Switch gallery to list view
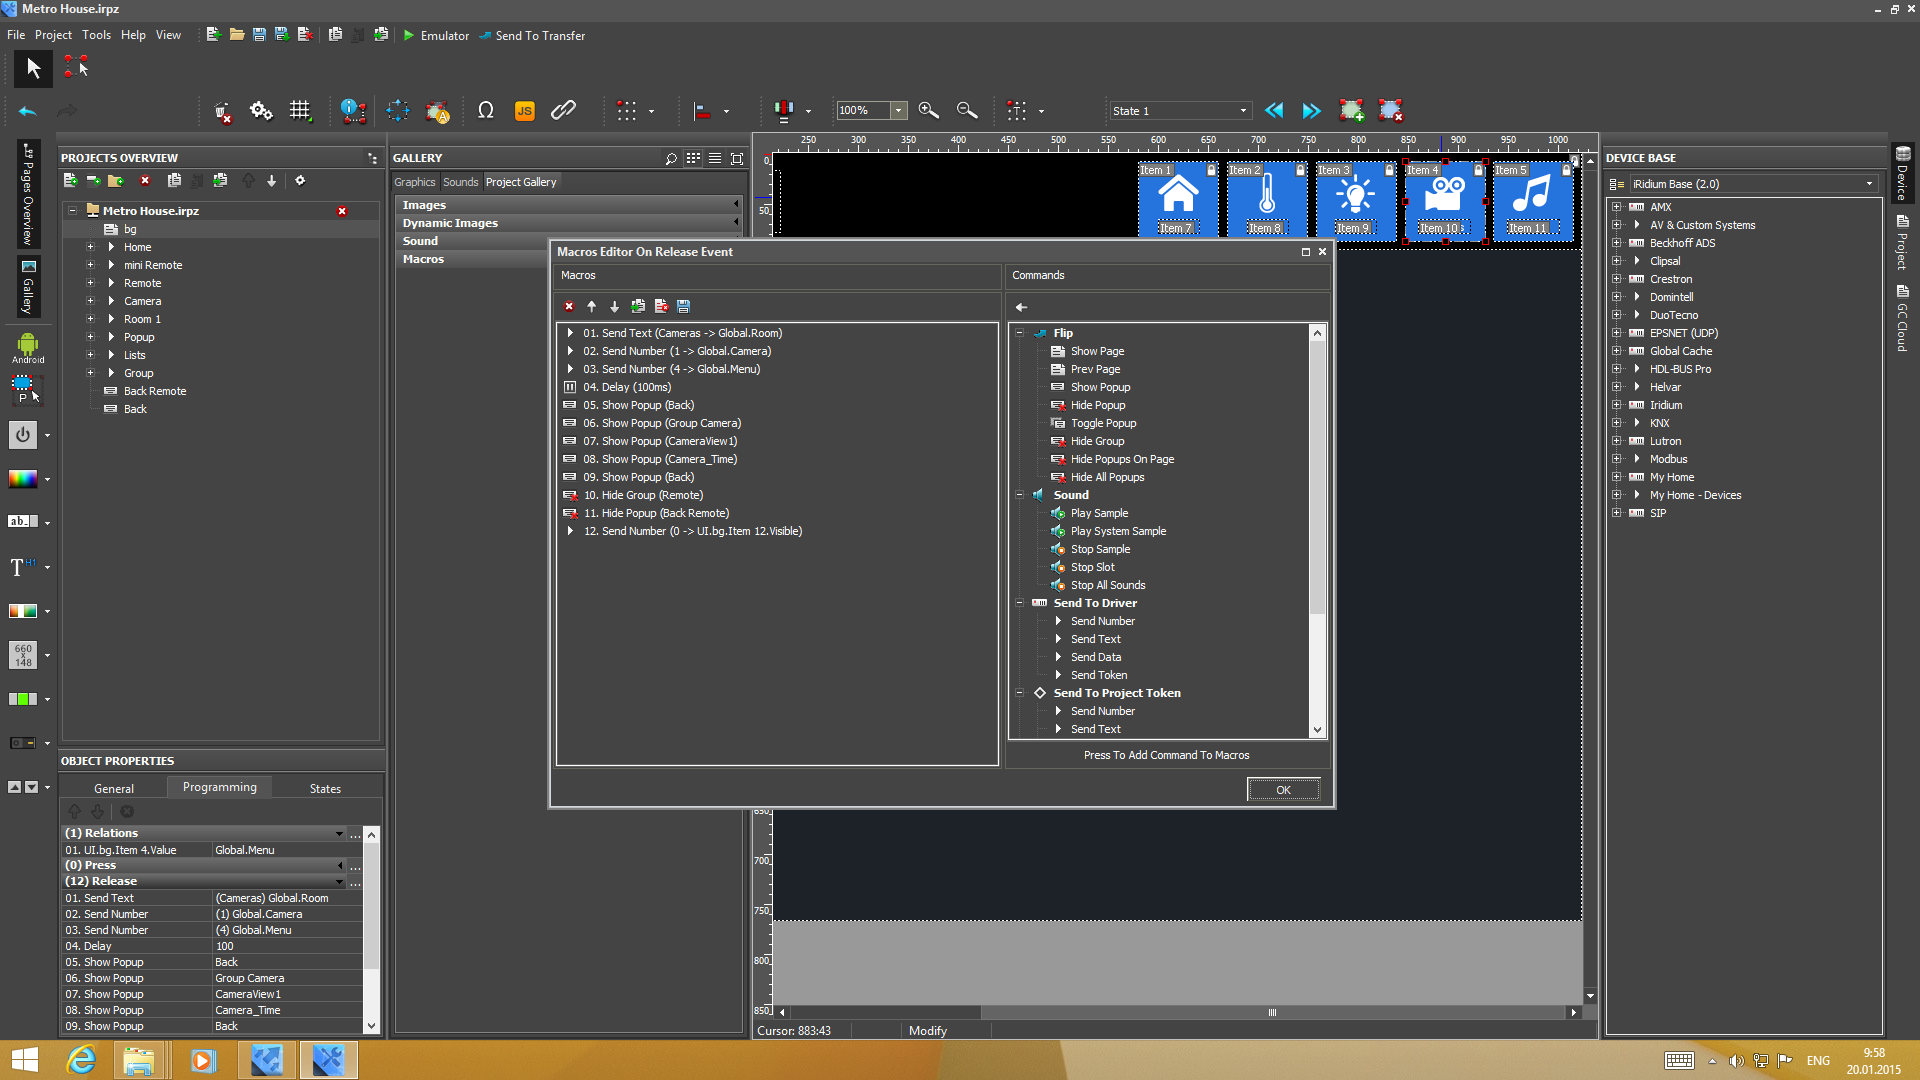This screenshot has width=1920, height=1080. [x=715, y=159]
